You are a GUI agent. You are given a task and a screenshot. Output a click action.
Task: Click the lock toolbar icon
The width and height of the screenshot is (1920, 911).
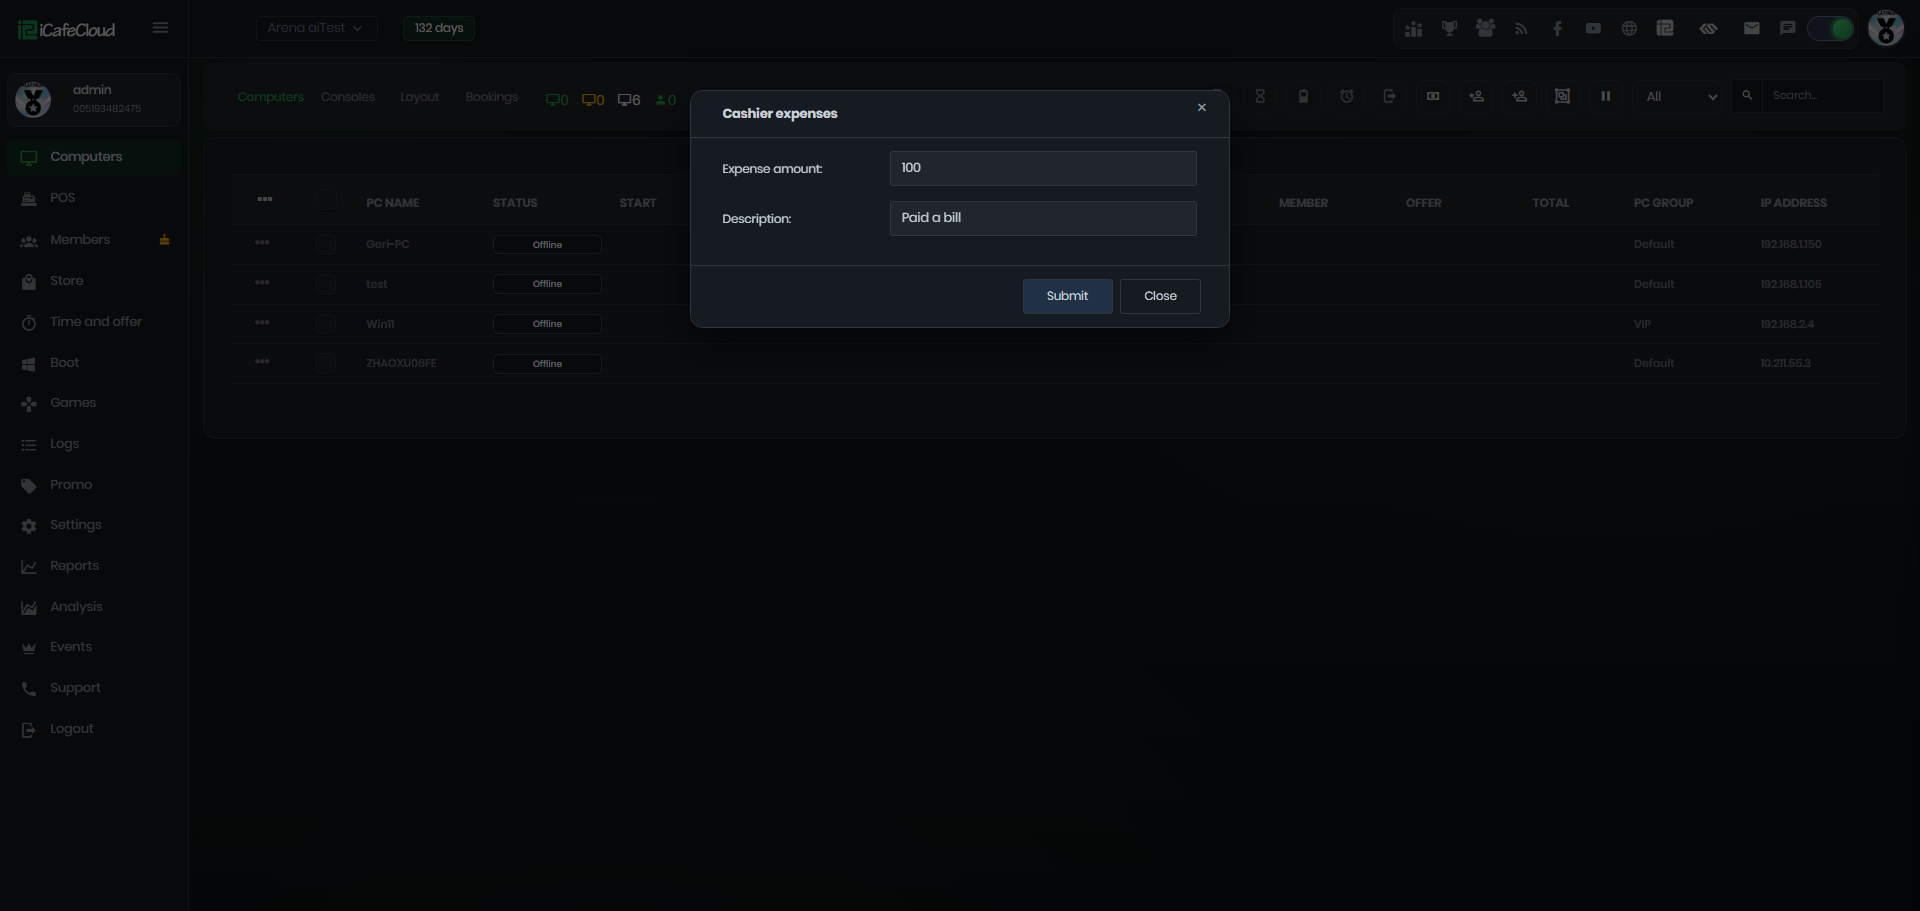pyautogui.click(x=1303, y=97)
